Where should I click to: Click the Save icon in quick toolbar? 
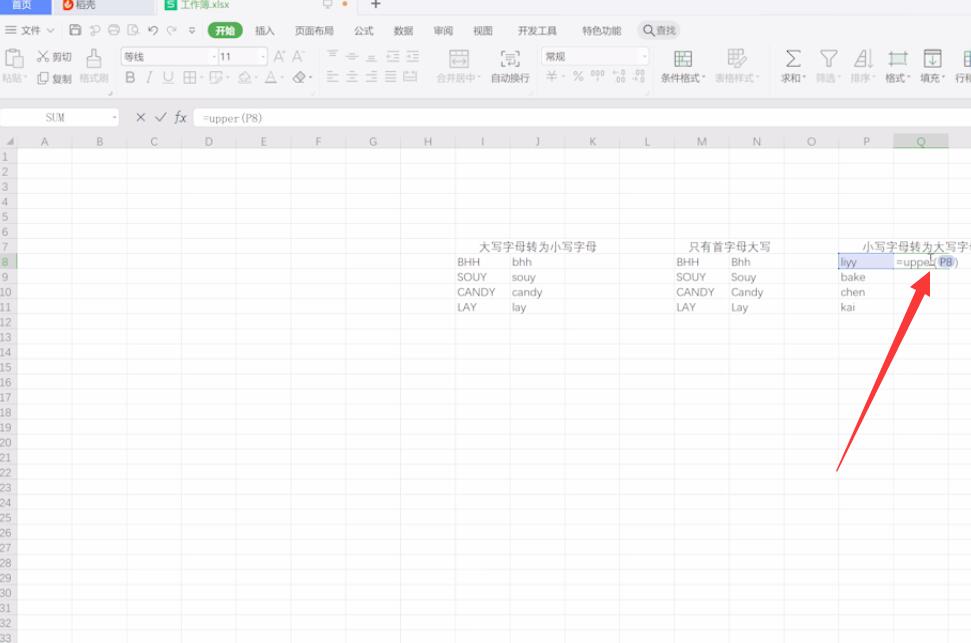click(x=75, y=30)
